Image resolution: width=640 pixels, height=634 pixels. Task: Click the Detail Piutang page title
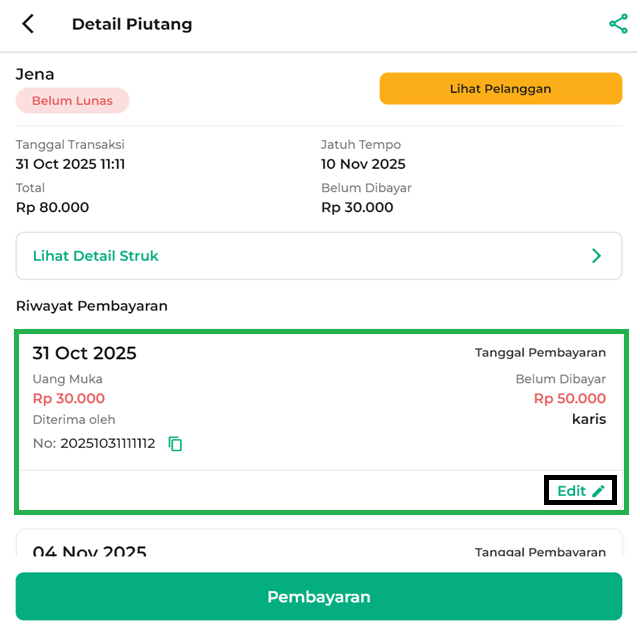click(x=132, y=24)
